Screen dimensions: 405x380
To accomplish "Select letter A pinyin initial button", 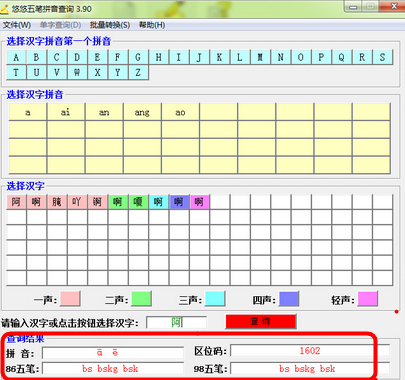I will point(16,57).
